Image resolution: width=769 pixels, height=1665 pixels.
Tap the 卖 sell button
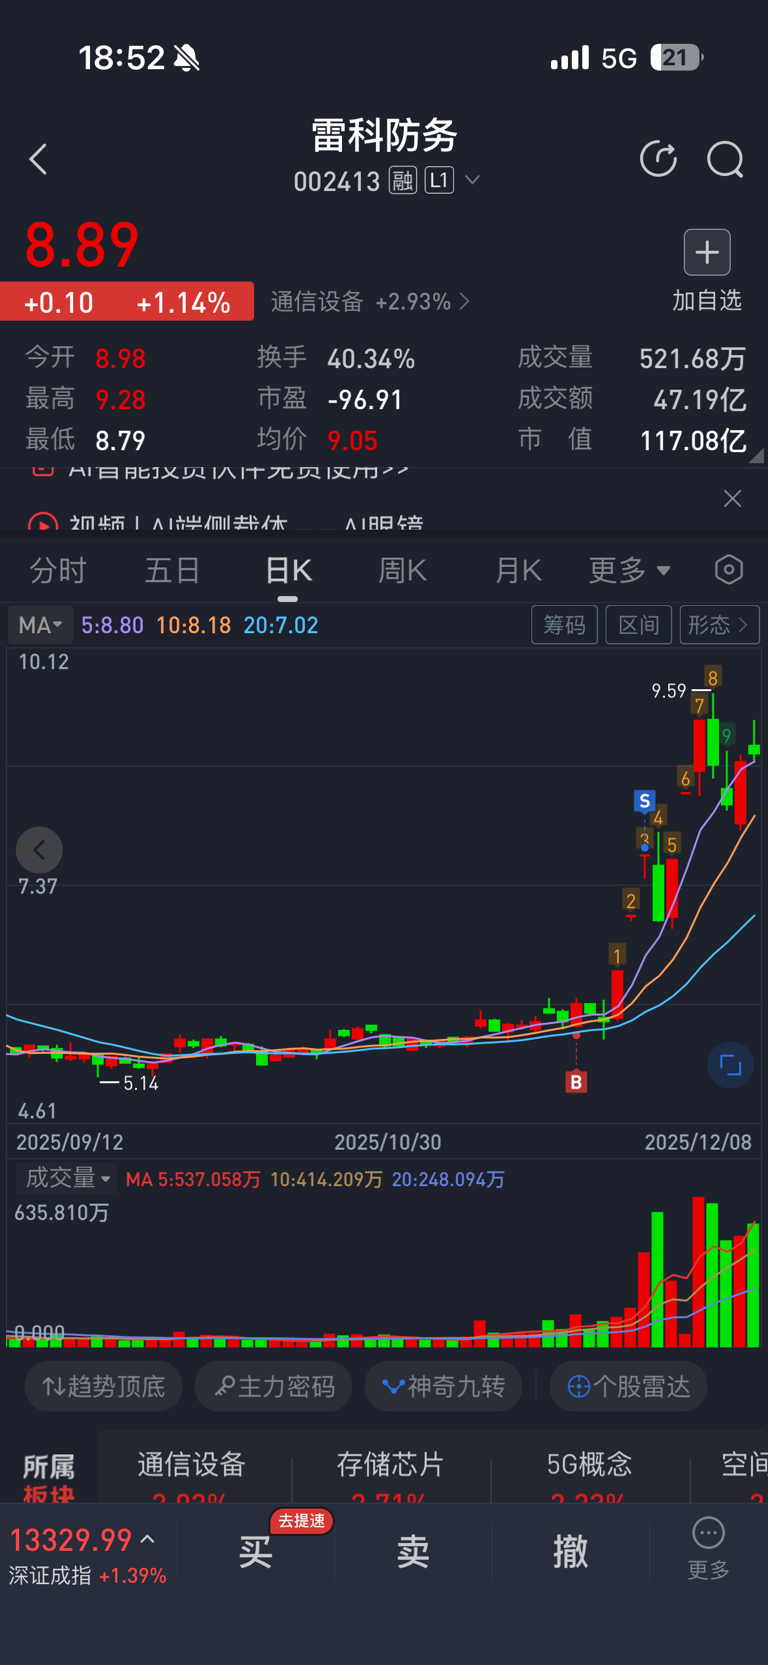coord(413,1551)
